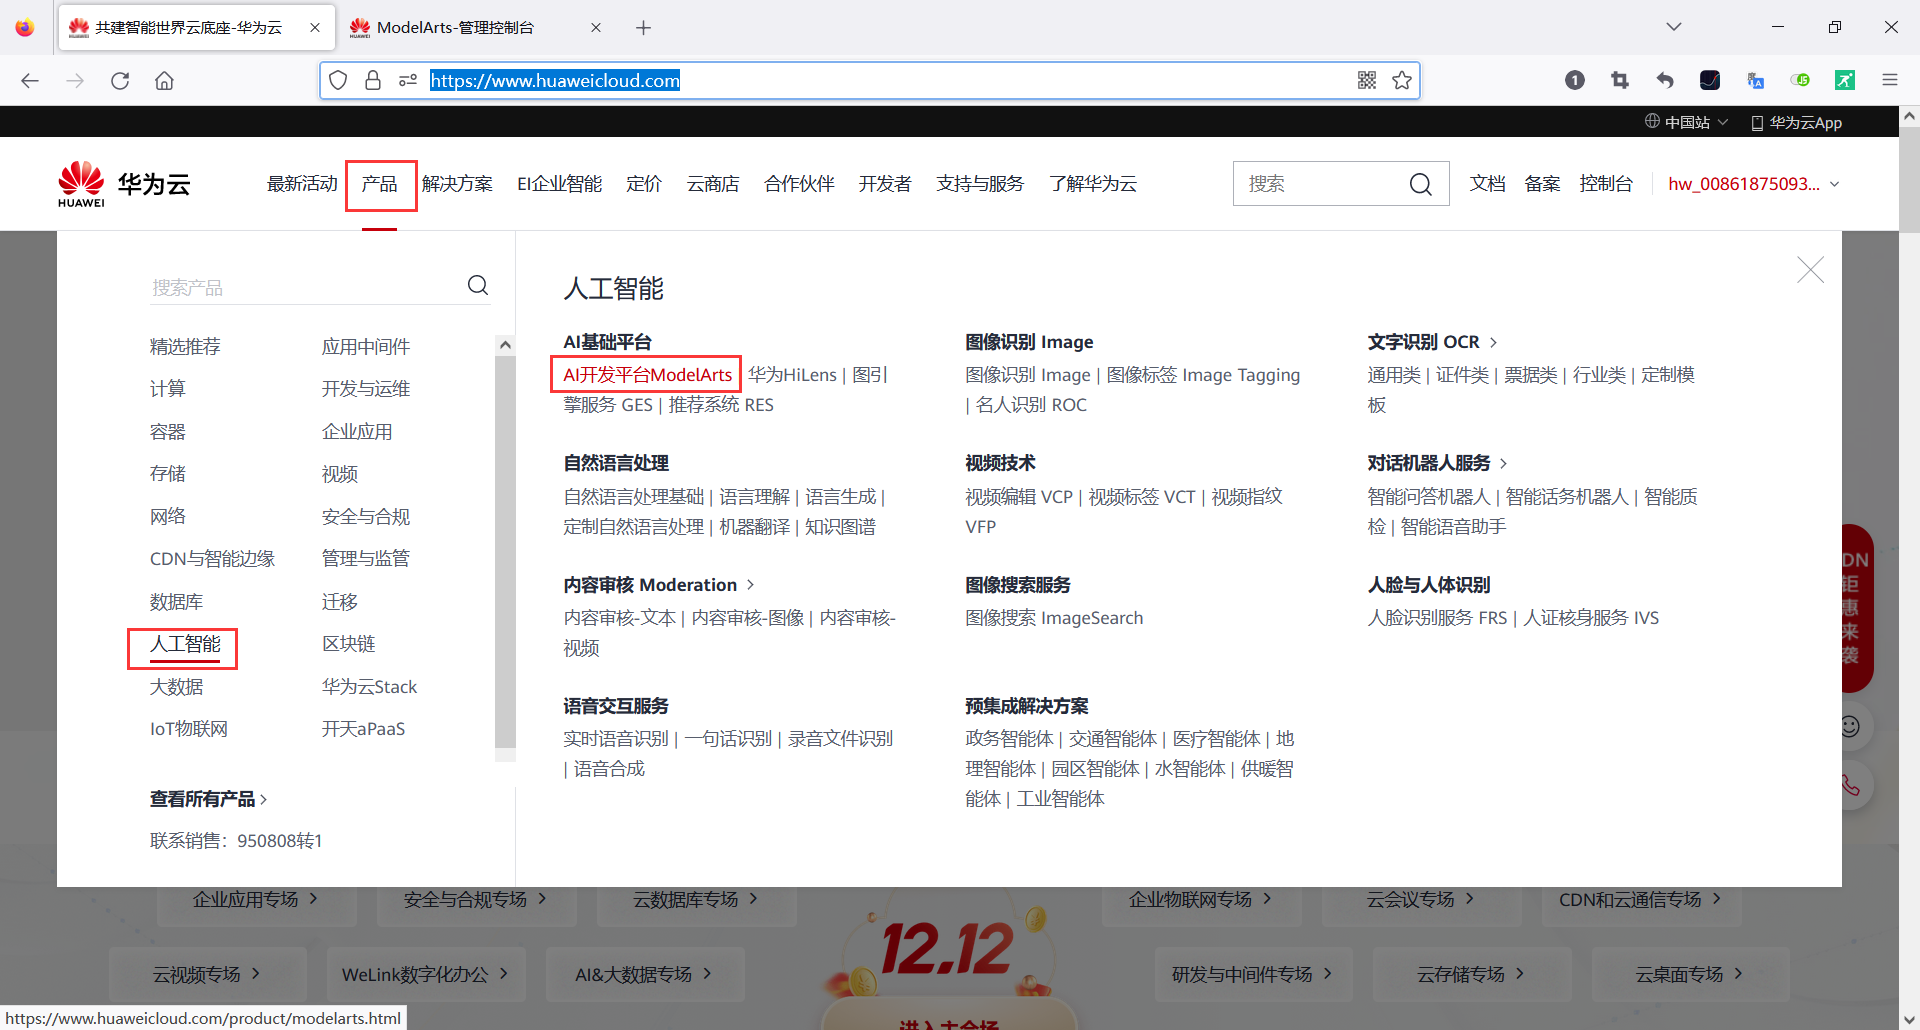This screenshot has width=1920, height=1030.
Task: Bookmark this page with the star icon
Action: pyautogui.click(x=1402, y=80)
